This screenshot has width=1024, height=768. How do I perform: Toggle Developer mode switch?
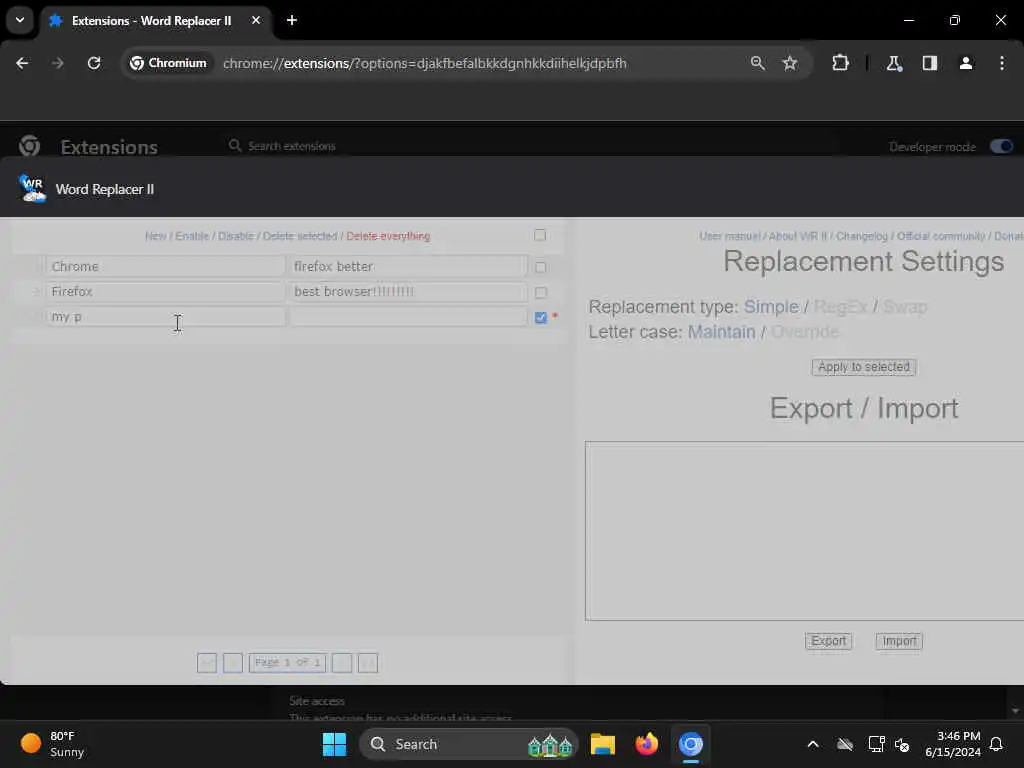1001,146
